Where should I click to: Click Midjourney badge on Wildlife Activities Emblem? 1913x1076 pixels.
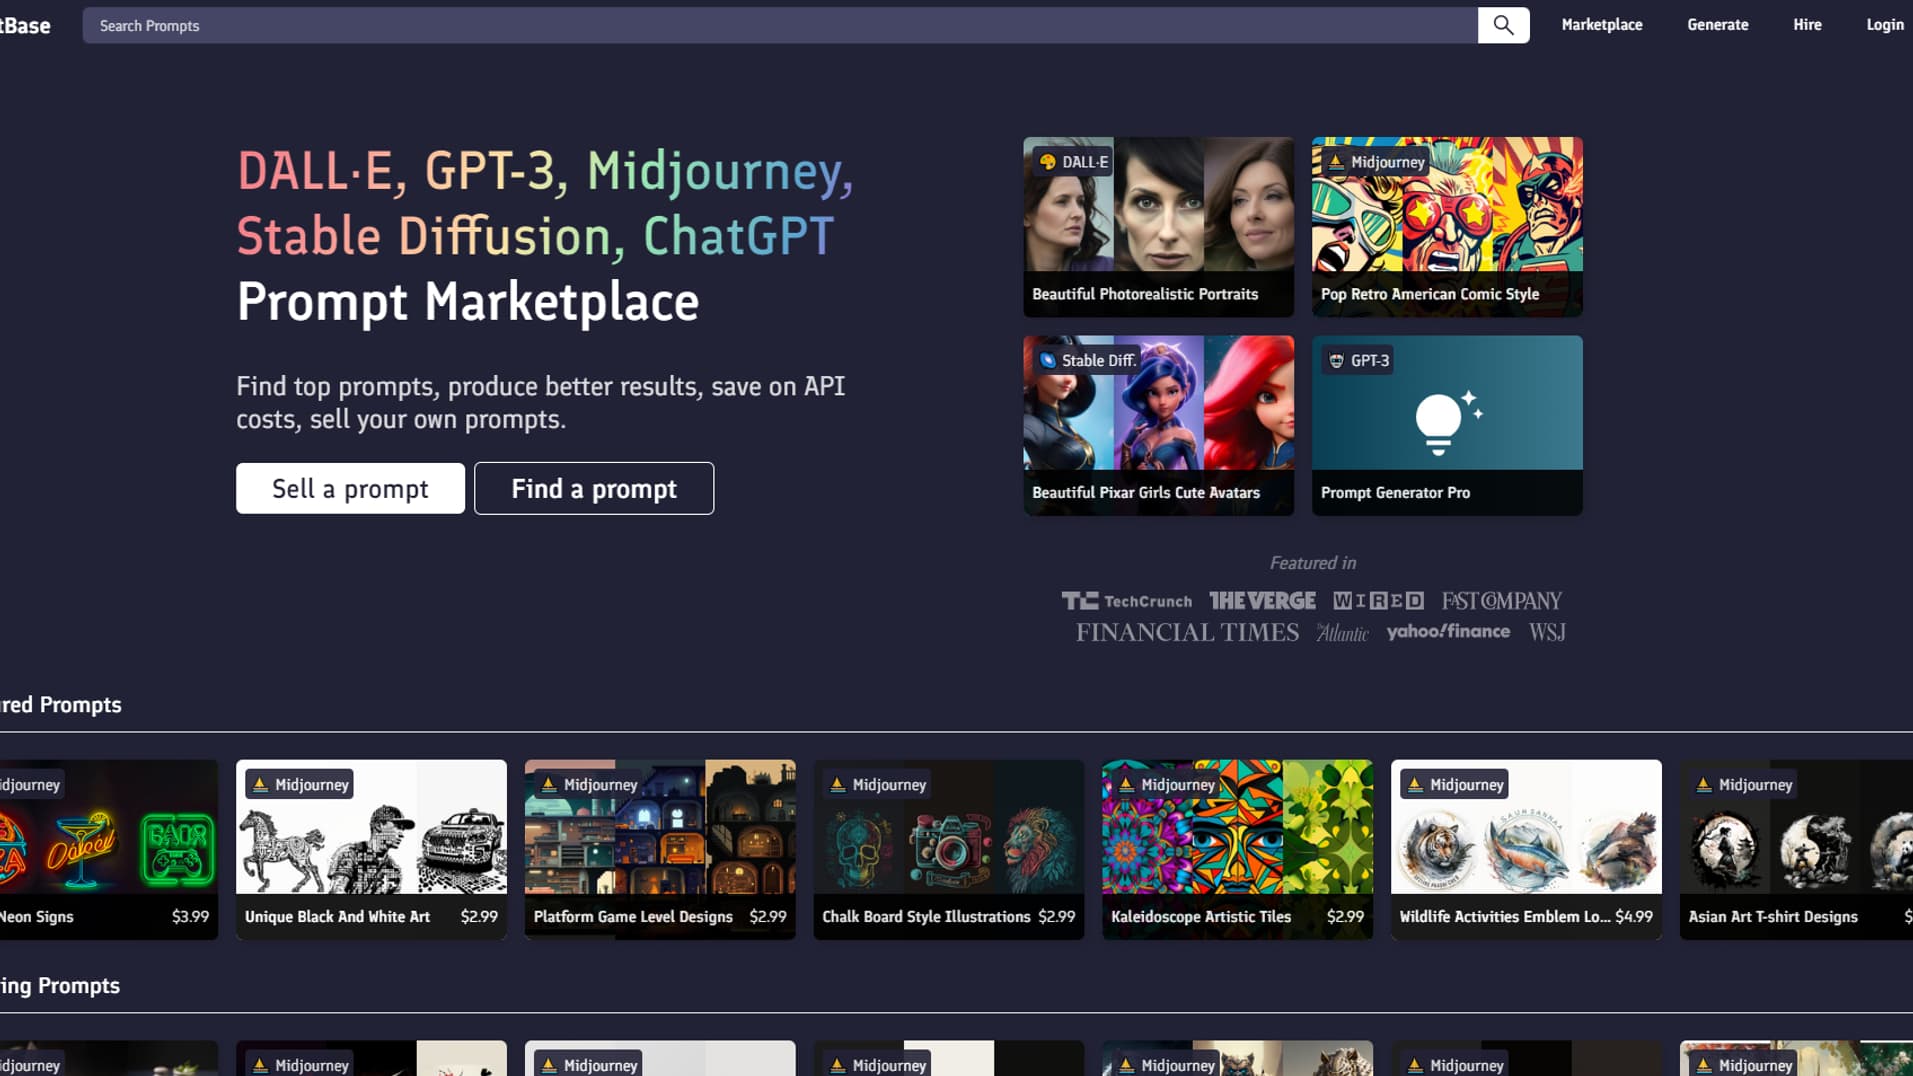coord(1455,785)
